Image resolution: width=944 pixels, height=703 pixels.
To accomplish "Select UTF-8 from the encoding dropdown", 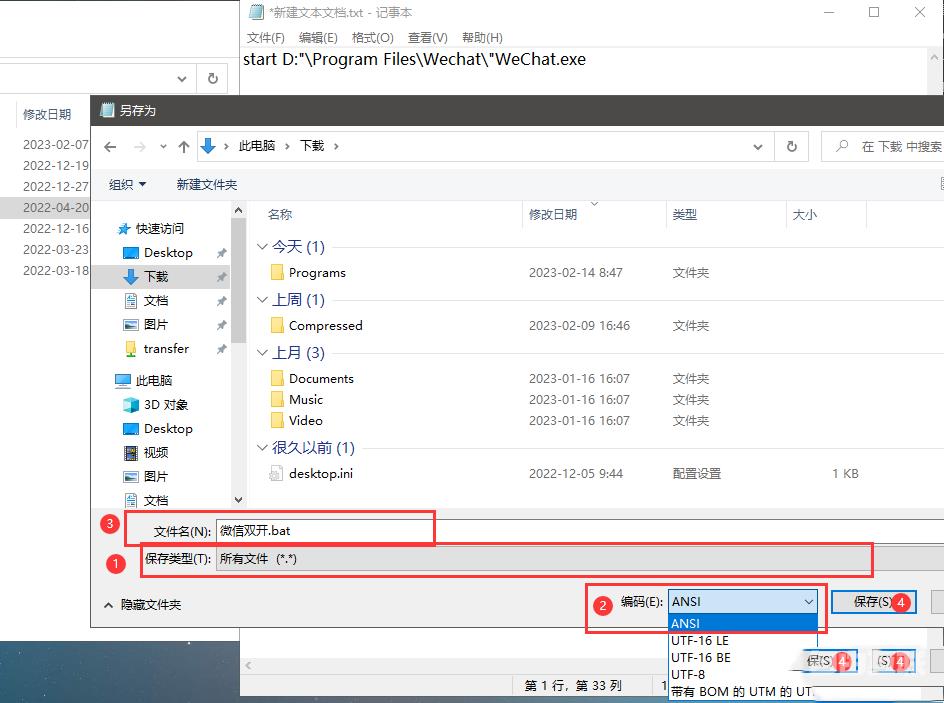I will point(692,675).
